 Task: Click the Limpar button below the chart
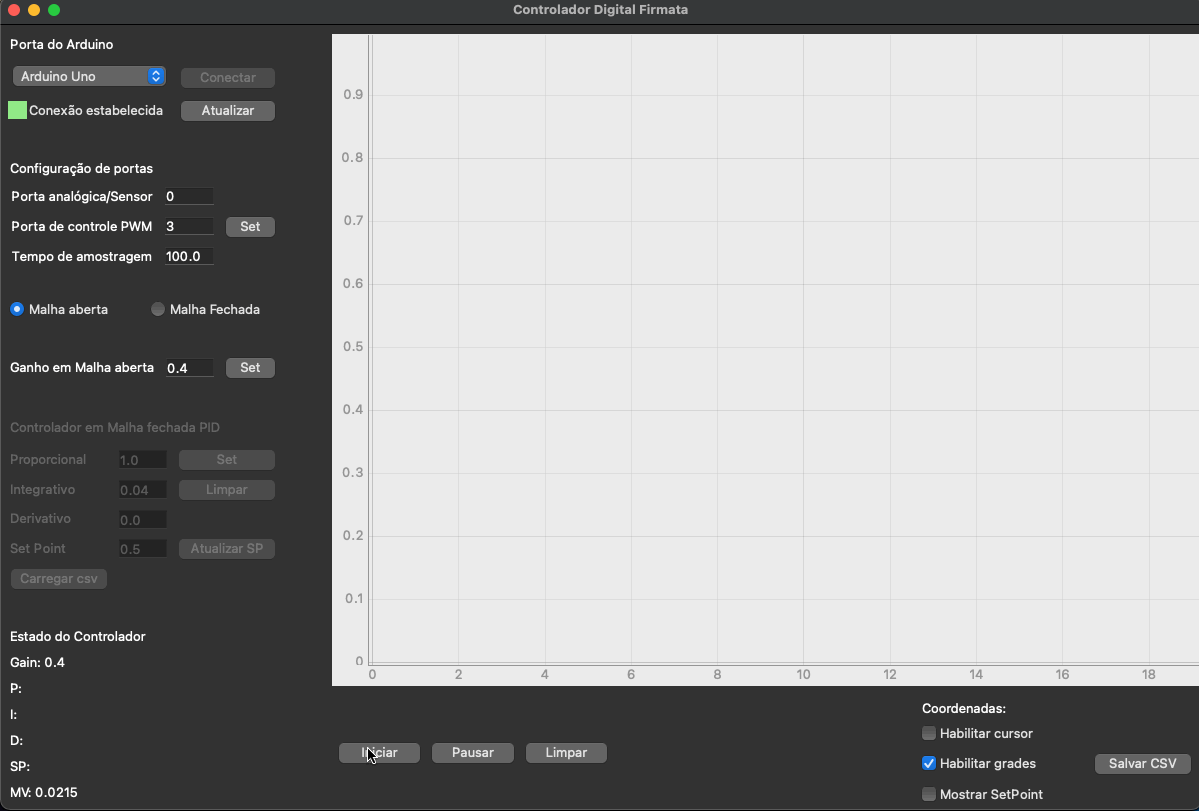tap(566, 753)
